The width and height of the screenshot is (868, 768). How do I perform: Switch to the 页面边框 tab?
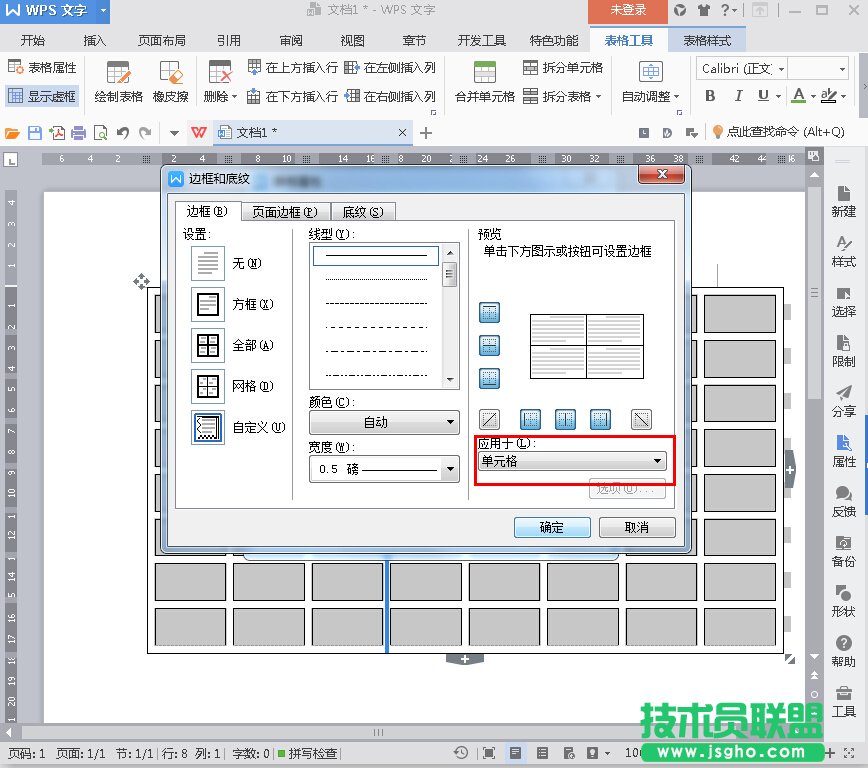[x=285, y=212]
